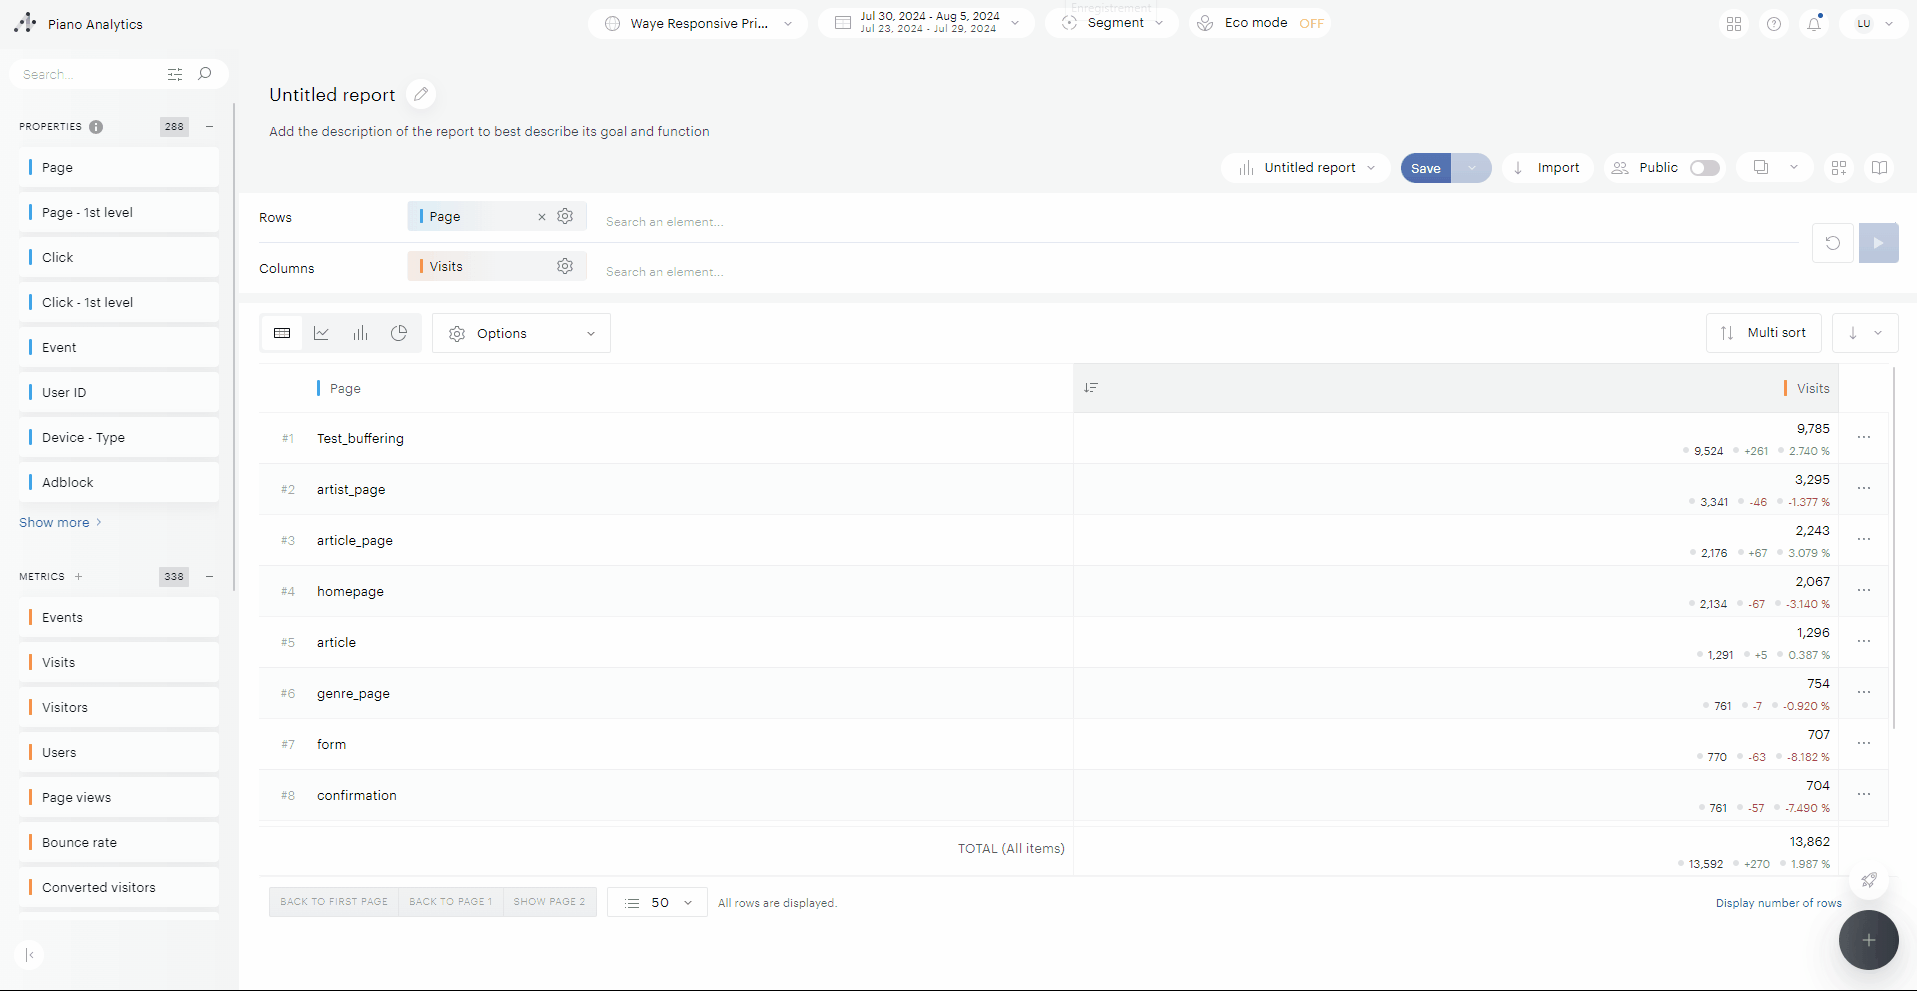
Task: Switch to line chart view
Action: [321, 333]
